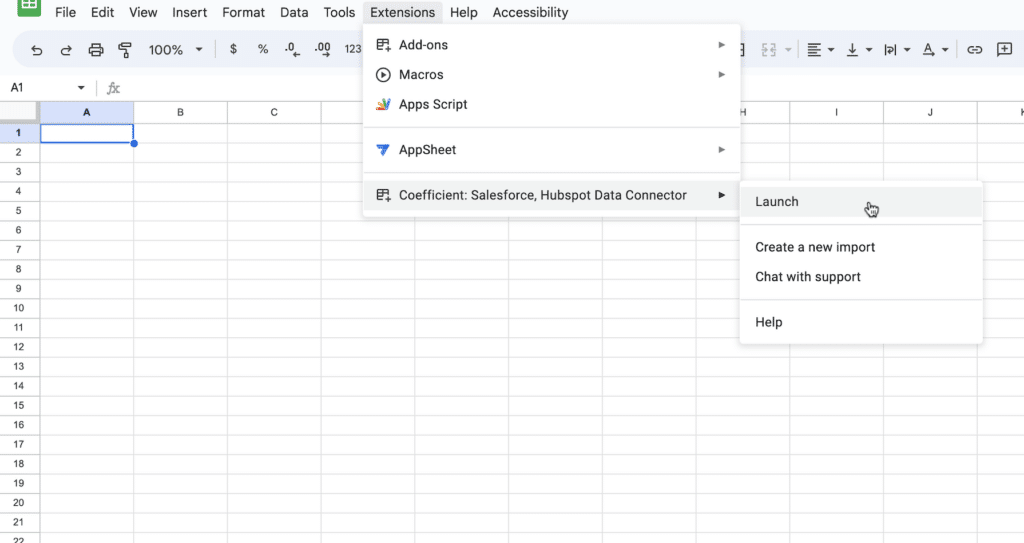The width and height of the screenshot is (1024, 543).
Task: Click the horizontal align icon
Action: click(x=814, y=50)
